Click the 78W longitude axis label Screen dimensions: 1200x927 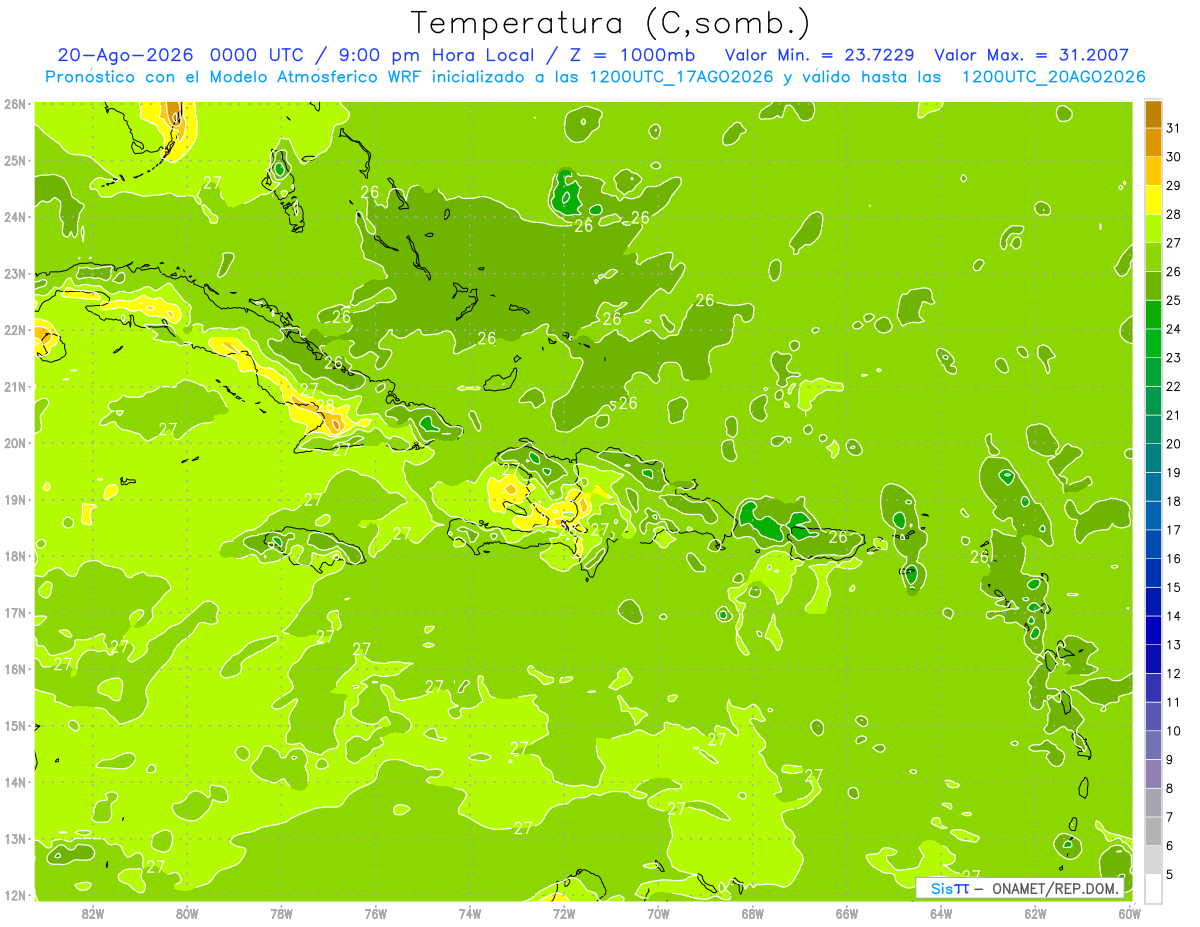click(x=281, y=913)
